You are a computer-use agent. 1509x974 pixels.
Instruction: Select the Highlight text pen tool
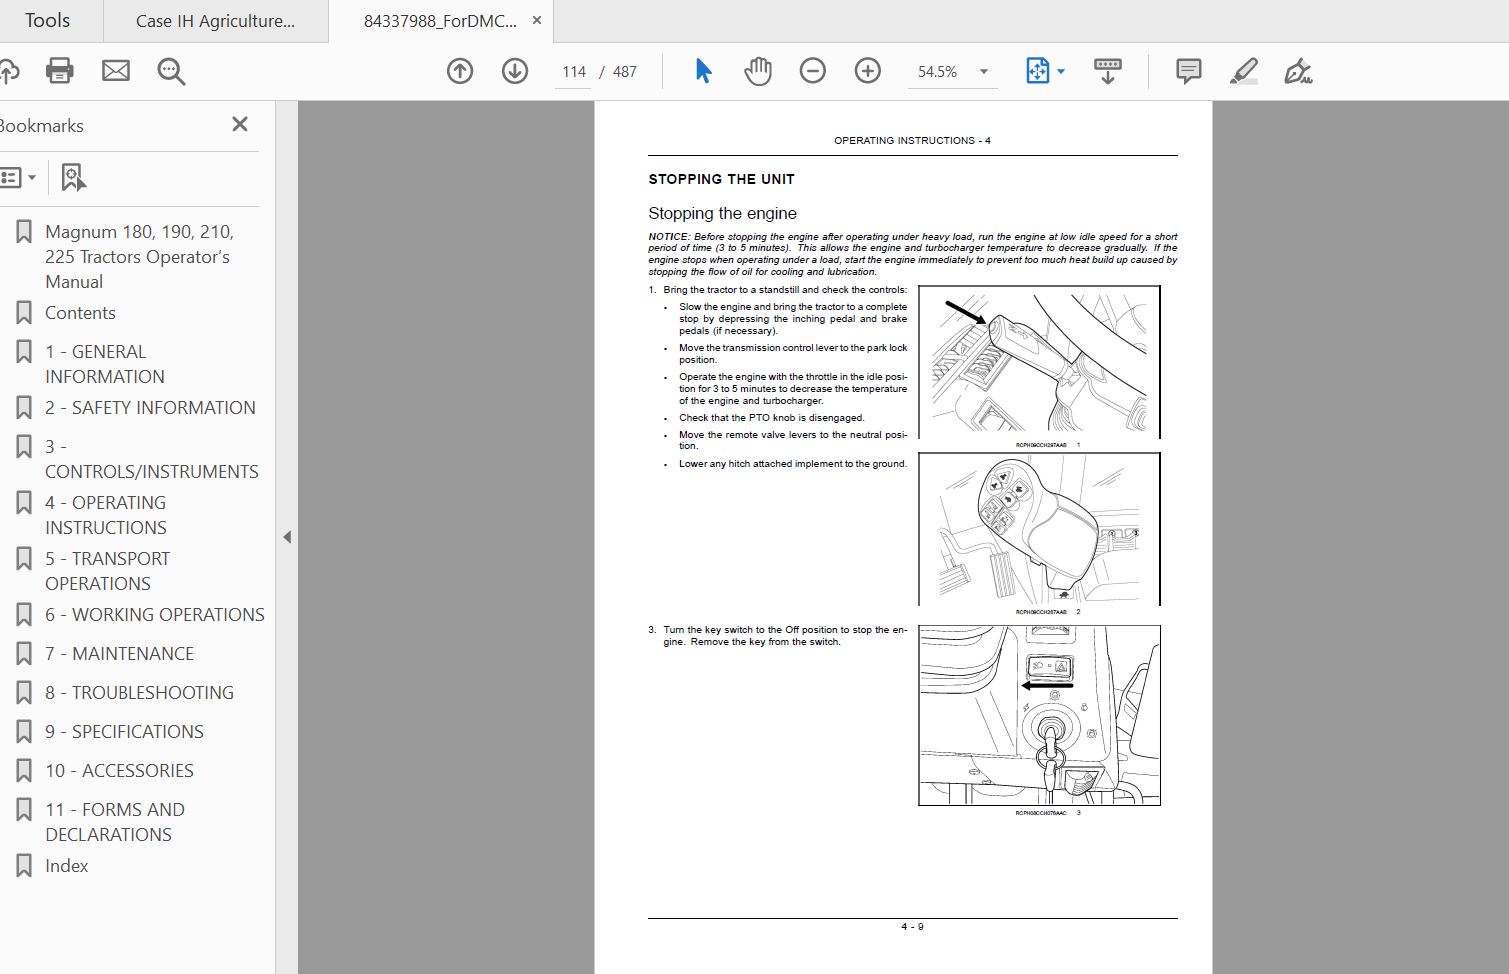tap(1244, 71)
